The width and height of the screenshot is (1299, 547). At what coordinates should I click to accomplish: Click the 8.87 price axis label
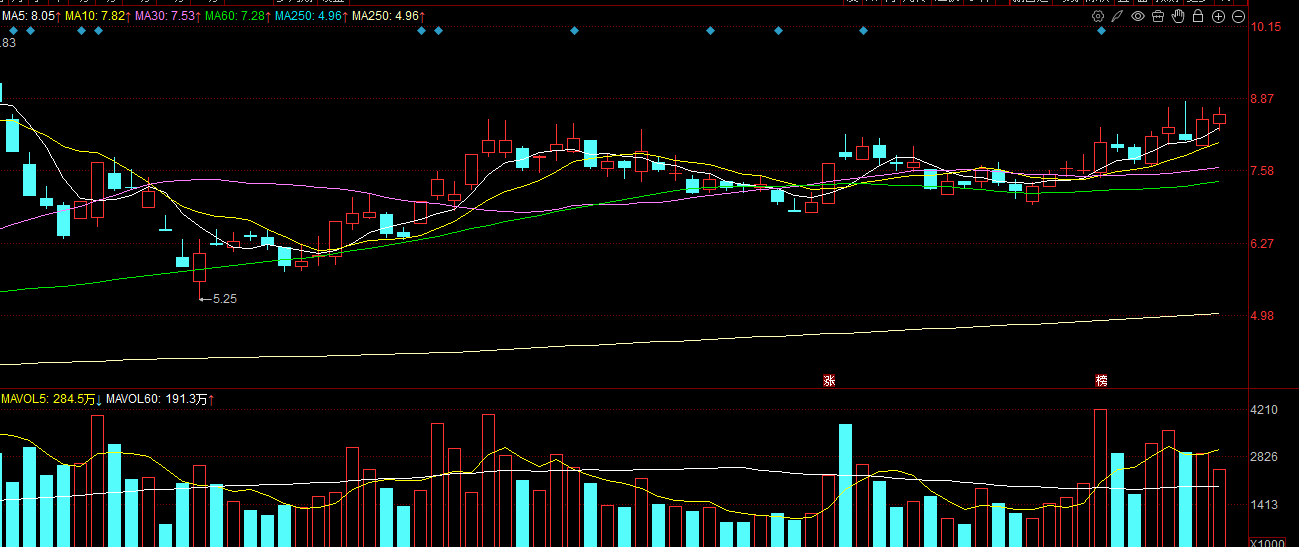pyautogui.click(x=1264, y=99)
